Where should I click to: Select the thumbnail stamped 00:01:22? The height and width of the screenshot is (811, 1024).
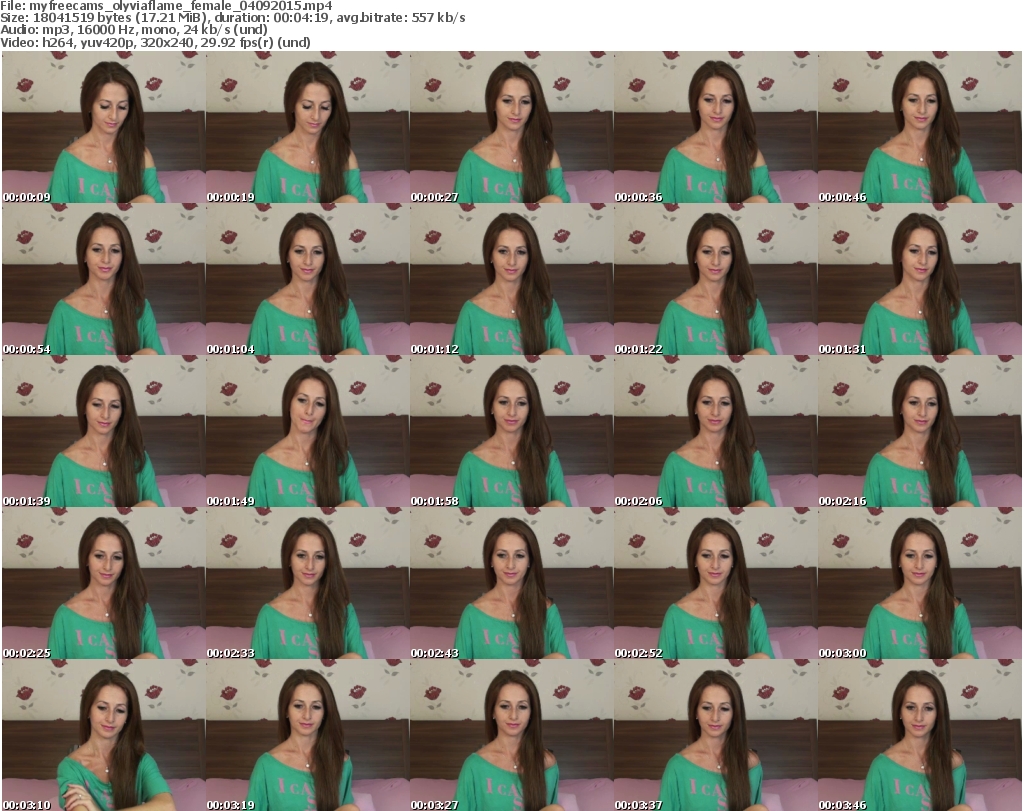pyautogui.click(x=715, y=279)
